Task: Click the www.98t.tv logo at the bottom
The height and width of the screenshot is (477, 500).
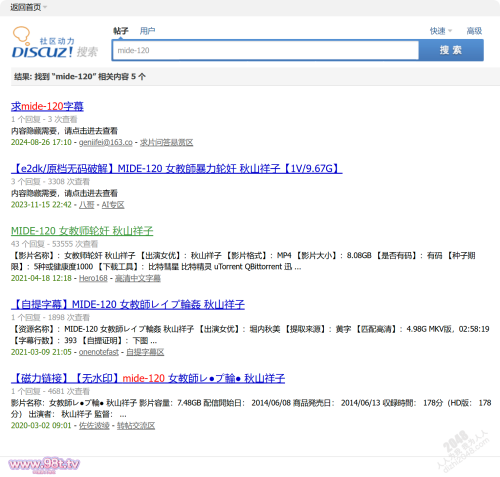Action: (x=44, y=464)
